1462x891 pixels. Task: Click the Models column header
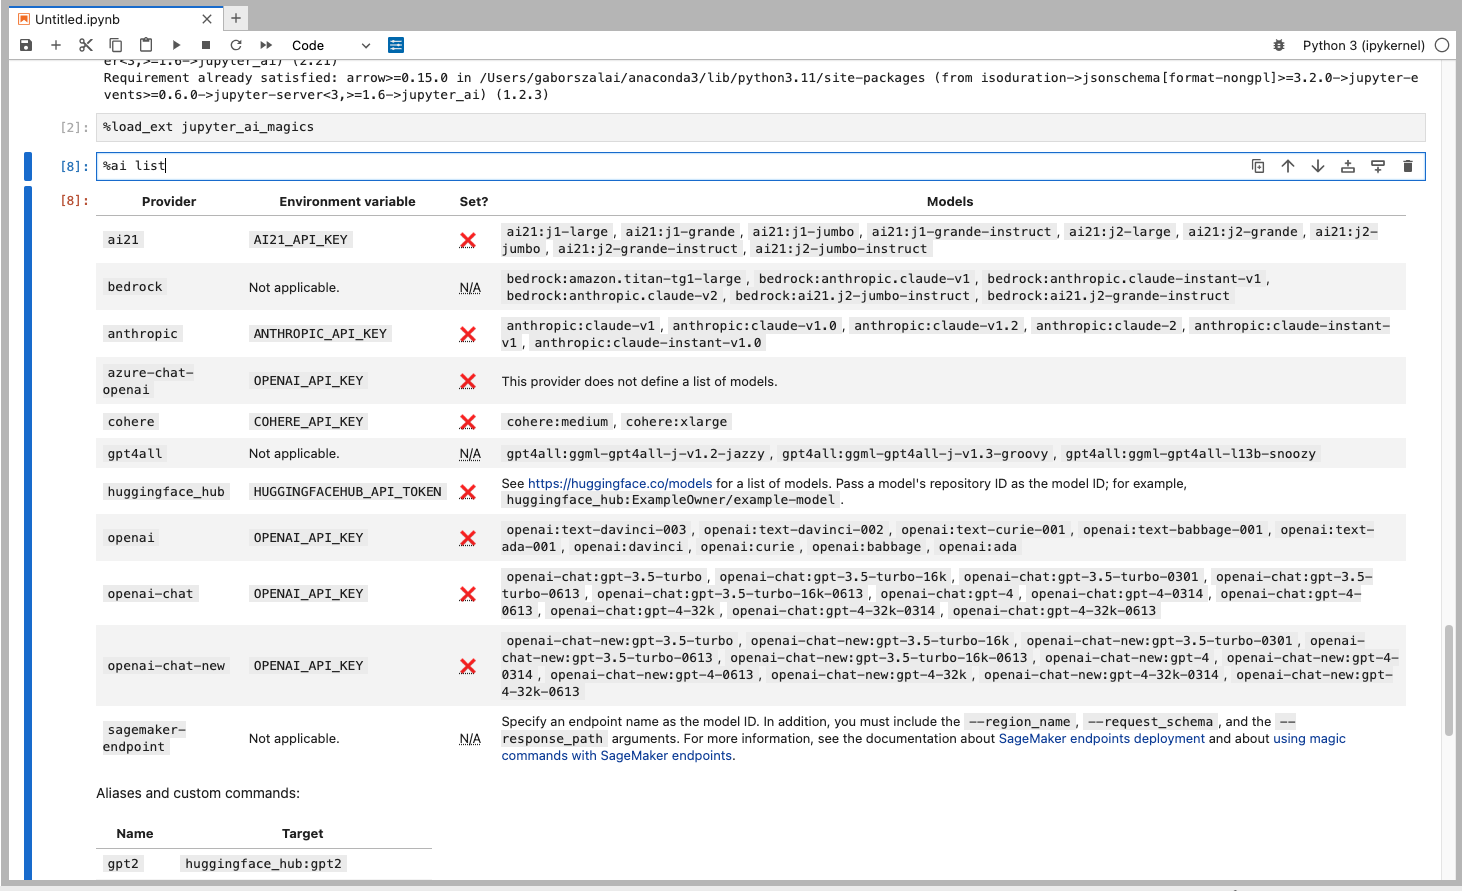(x=950, y=202)
